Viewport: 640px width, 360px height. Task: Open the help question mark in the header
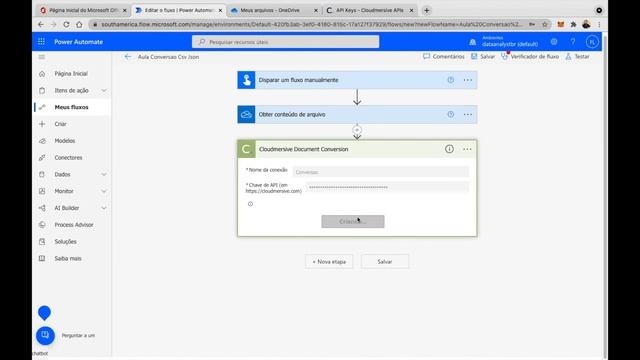[573, 42]
